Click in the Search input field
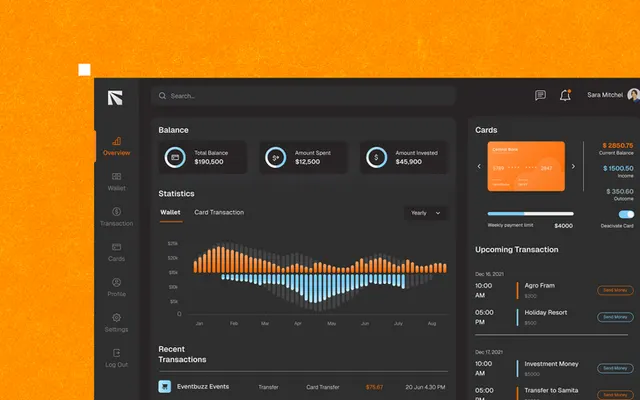Image resolution: width=640 pixels, height=400 pixels. pos(303,96)
